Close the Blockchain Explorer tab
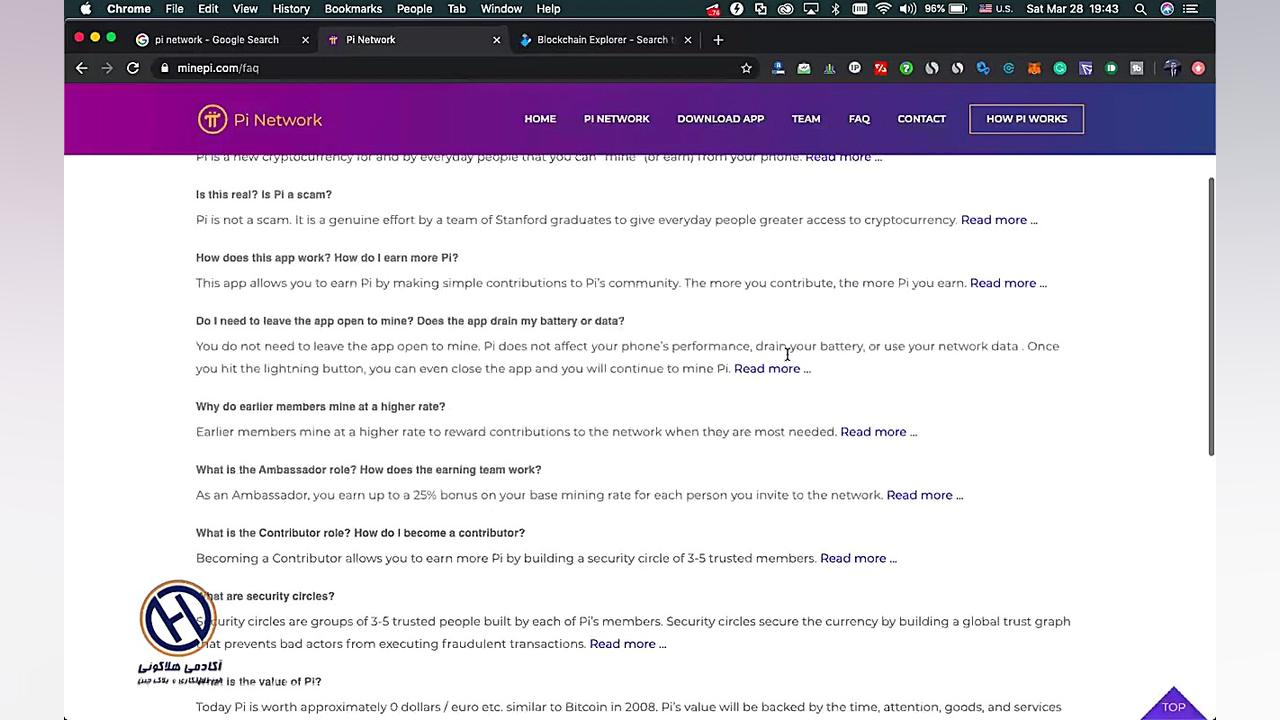 (x=687, y=40)
